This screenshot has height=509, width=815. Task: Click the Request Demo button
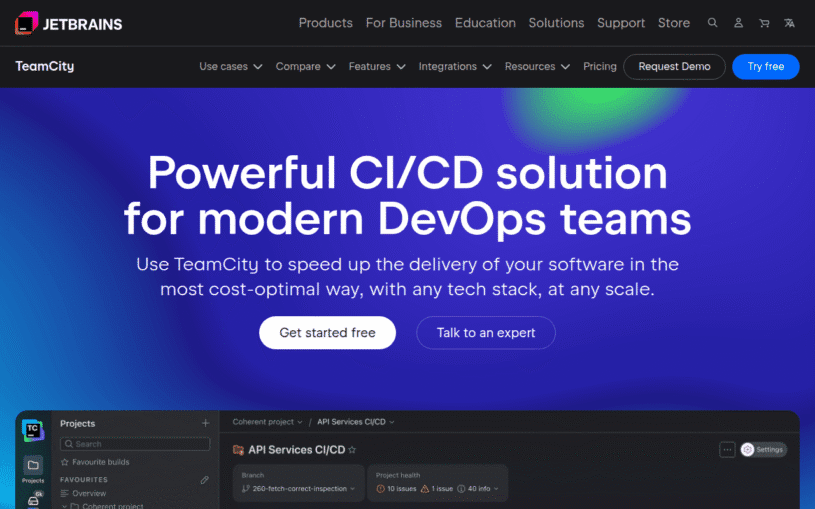click(674, 67)
